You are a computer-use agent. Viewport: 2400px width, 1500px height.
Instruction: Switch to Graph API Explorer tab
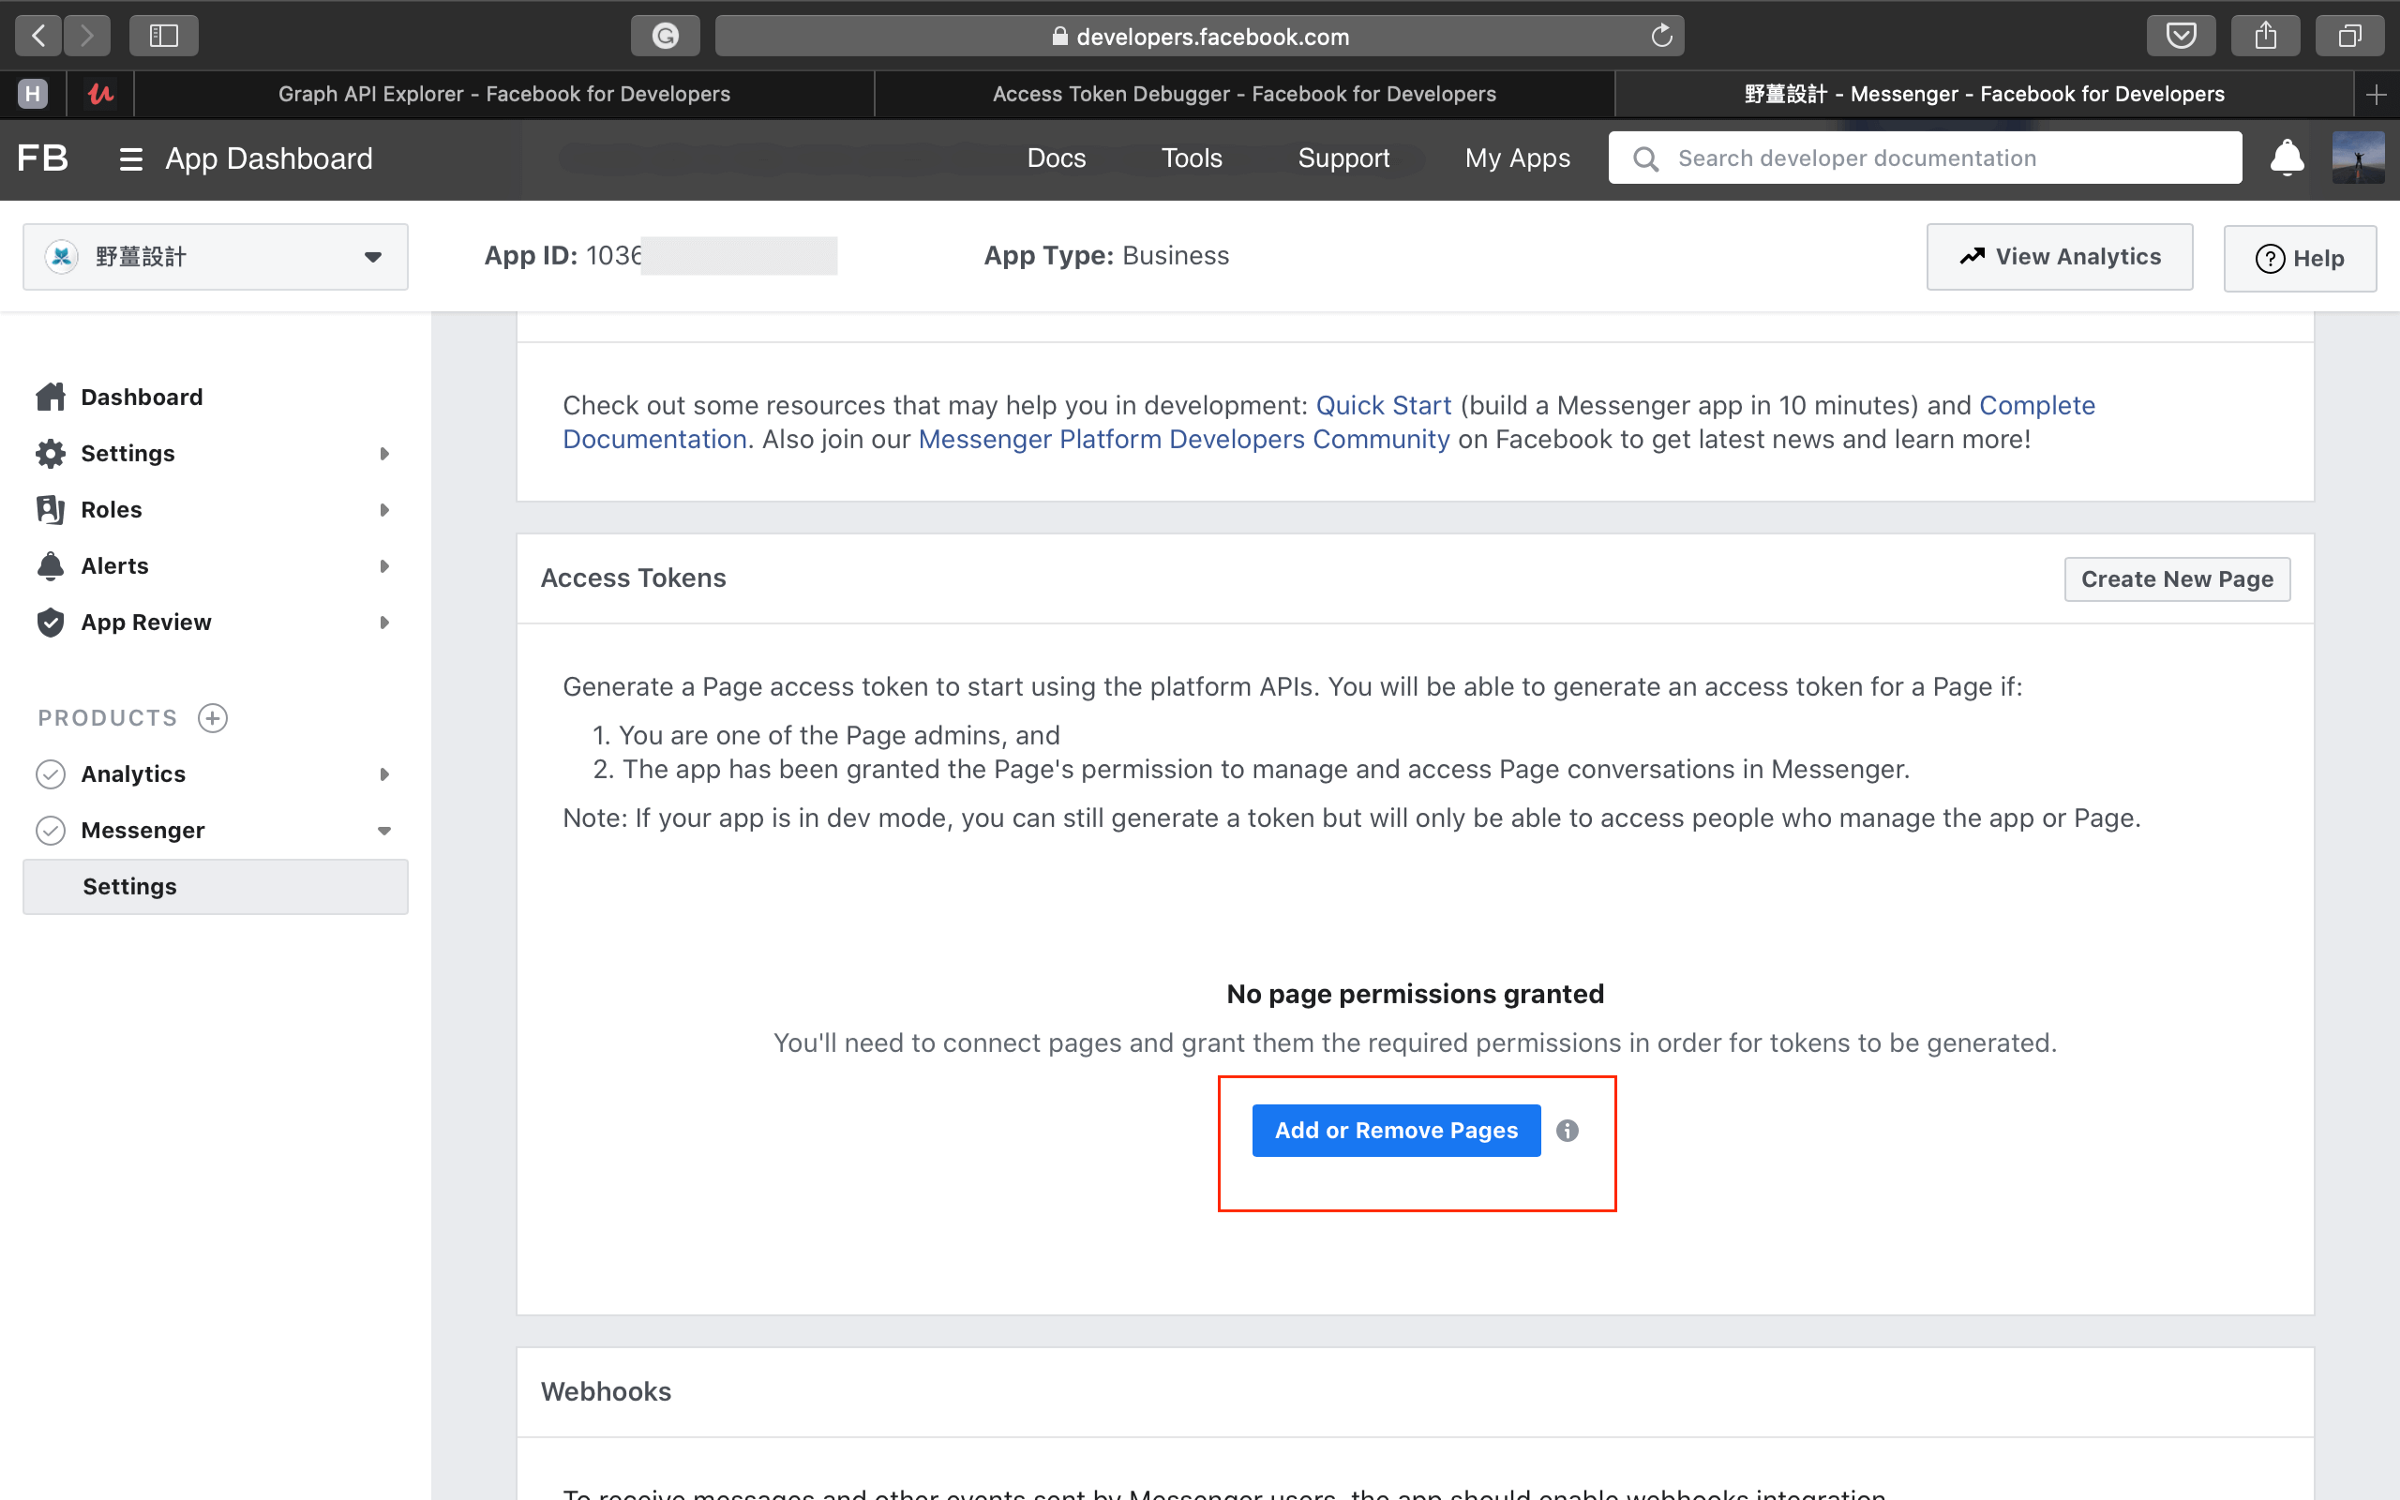tap(504, 94)
